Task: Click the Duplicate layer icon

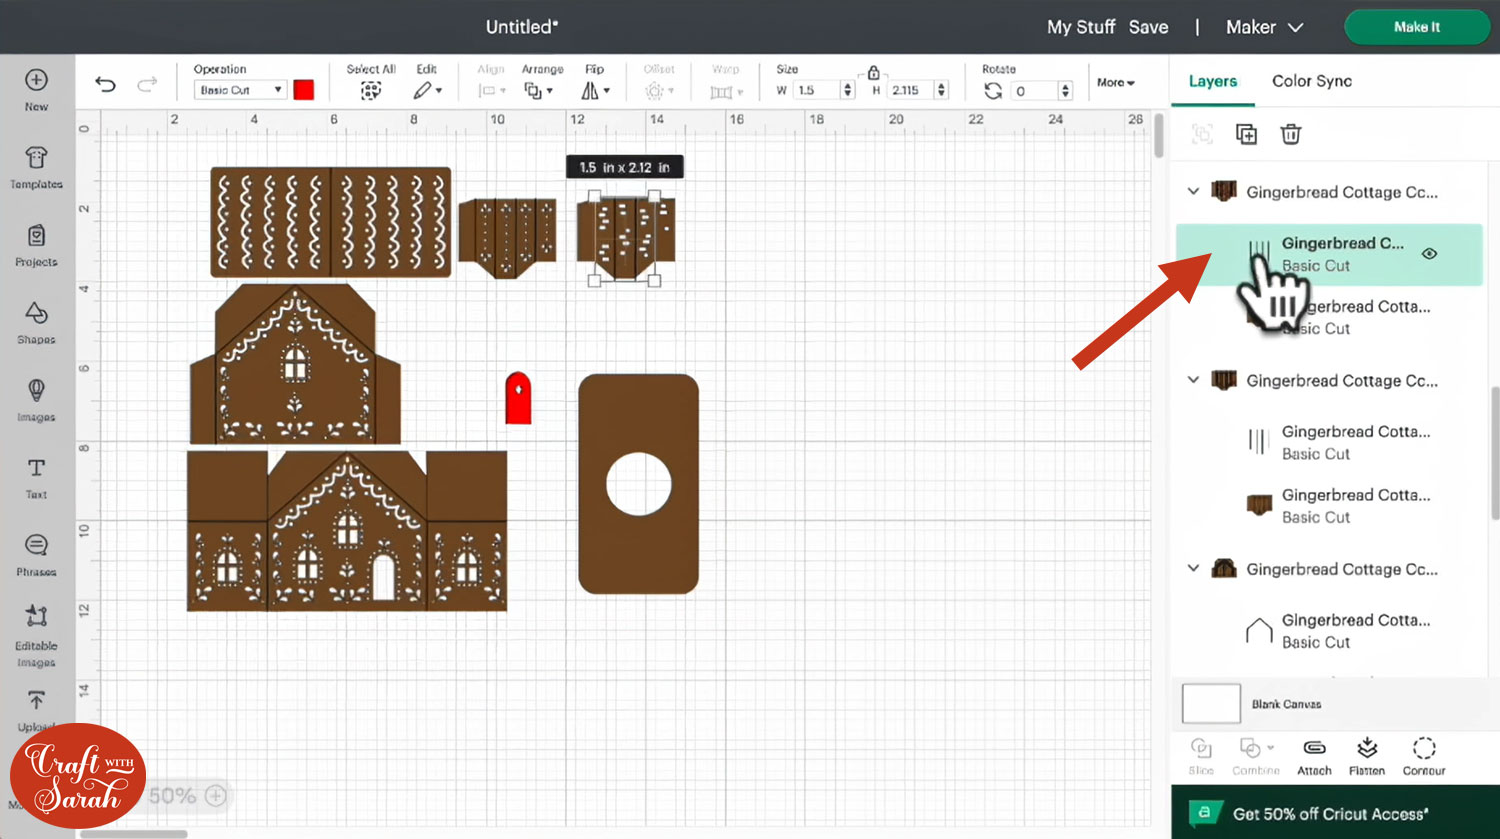Action: (1246, 134)
